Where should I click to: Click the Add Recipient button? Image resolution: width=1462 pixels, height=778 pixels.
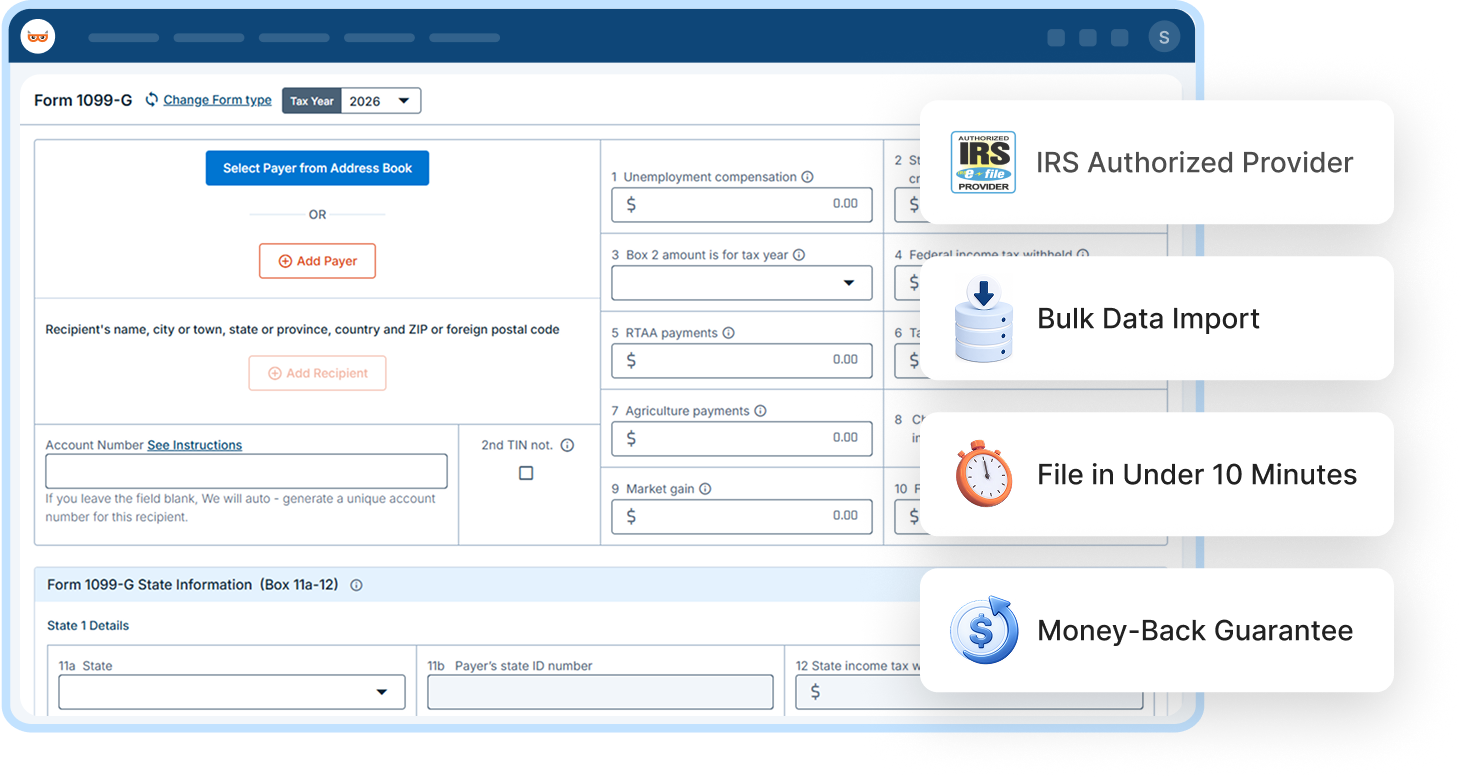[x=317, y=373]
